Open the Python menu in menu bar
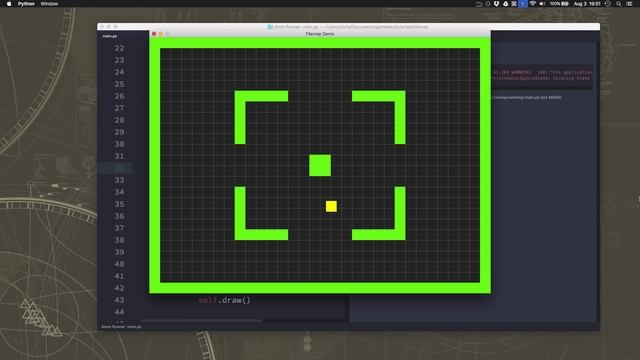The image size is (640, 360). click(26, 4)
